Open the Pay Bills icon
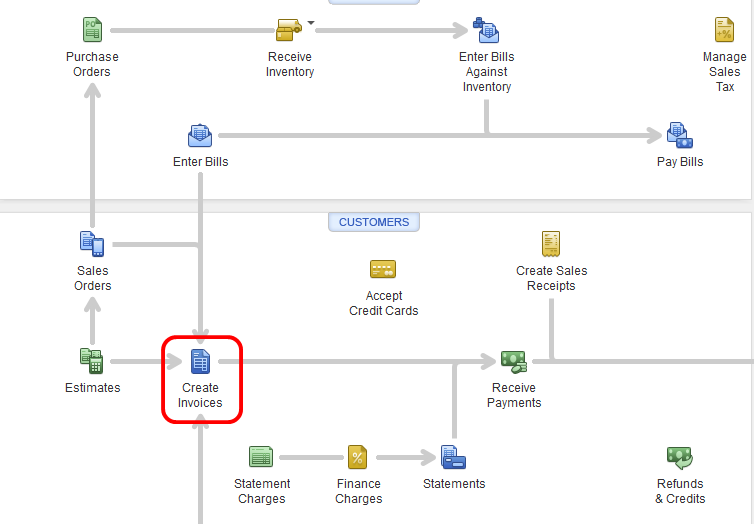The image size is (754, 524). (x=679, y=135)
